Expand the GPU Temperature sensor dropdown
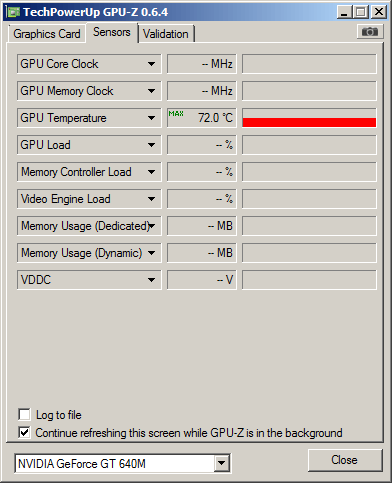Viewport: 392px width, 483px height. (x=151, y=118)
